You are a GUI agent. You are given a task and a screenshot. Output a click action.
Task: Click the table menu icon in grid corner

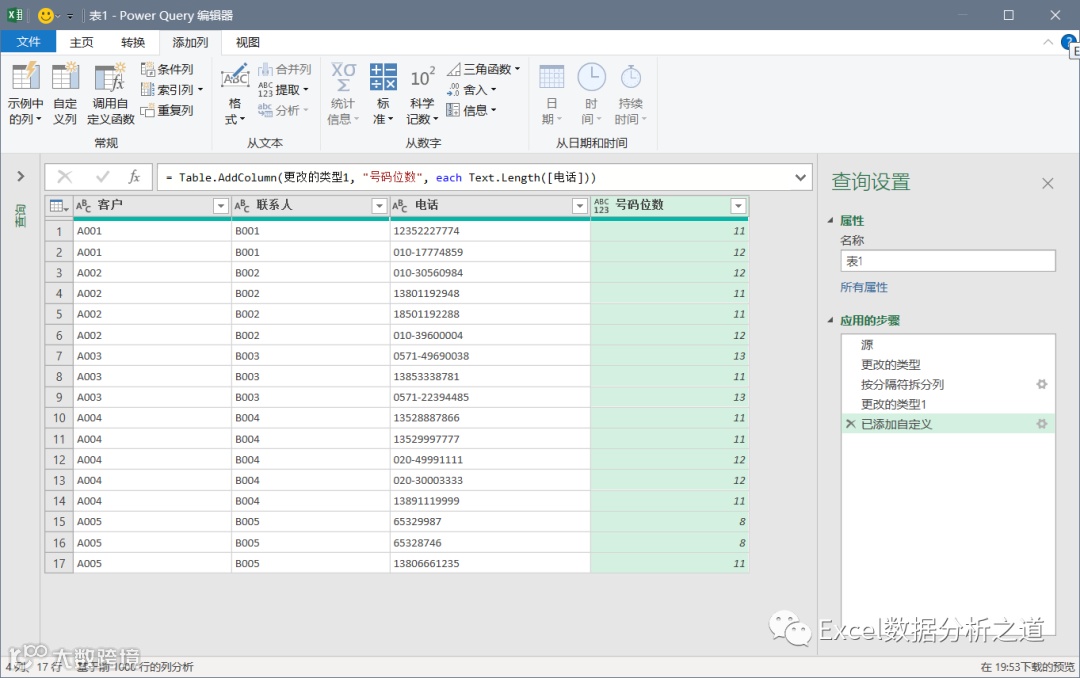59,205
